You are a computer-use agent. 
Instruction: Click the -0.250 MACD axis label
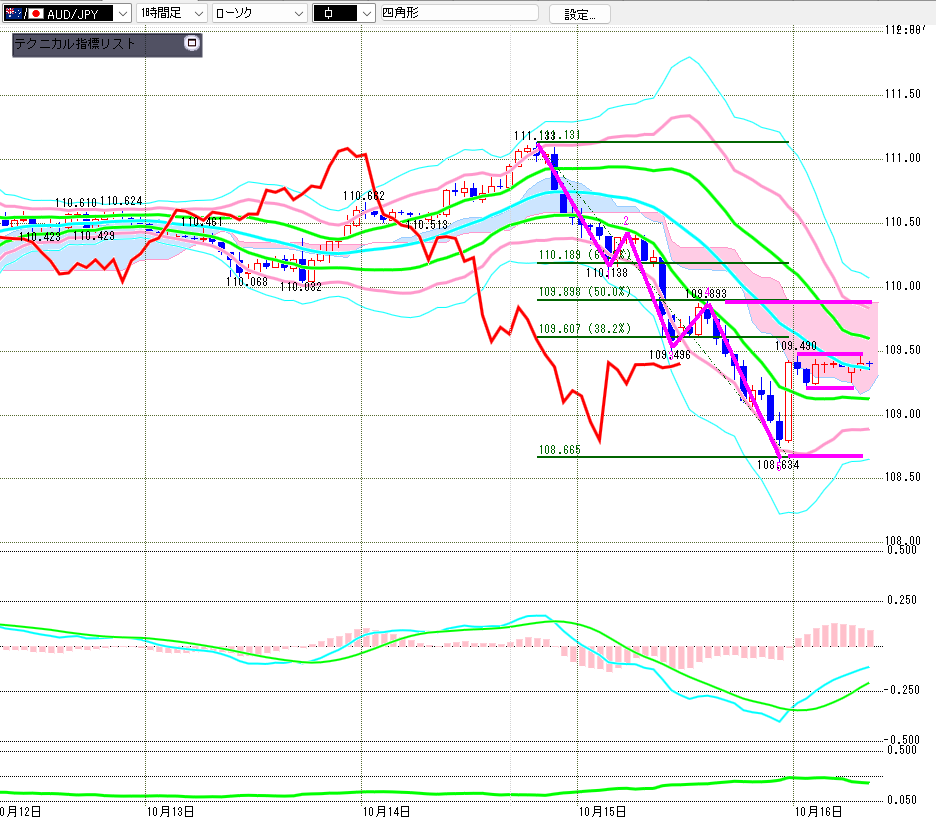click(x=902, y=690)
